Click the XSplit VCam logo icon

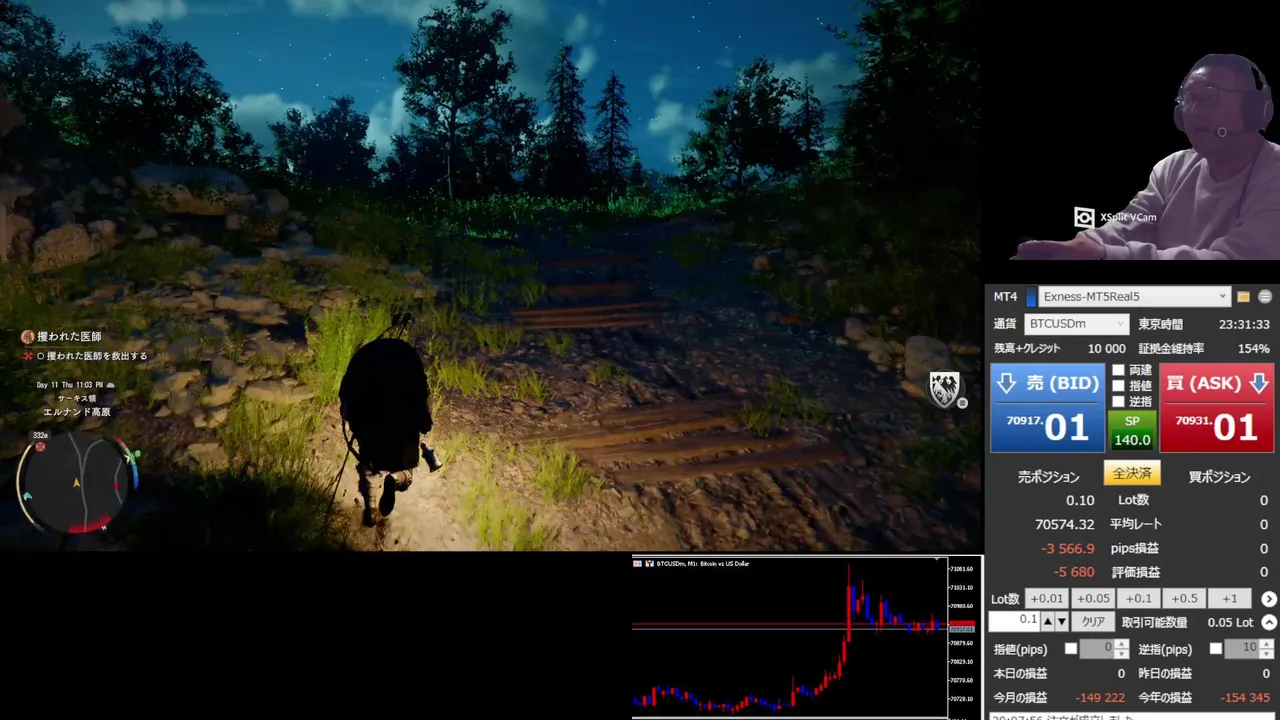(x=1084, y=217)
